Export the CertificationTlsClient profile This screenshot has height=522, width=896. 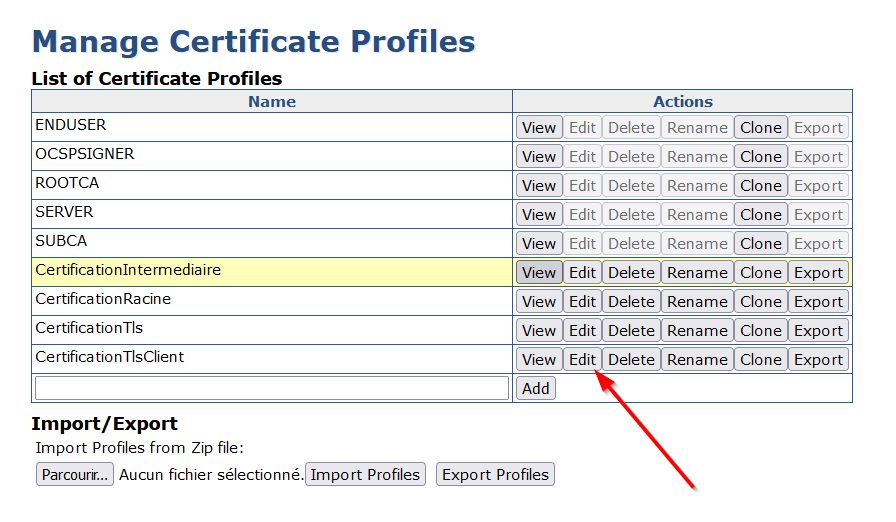coord(818,359)
